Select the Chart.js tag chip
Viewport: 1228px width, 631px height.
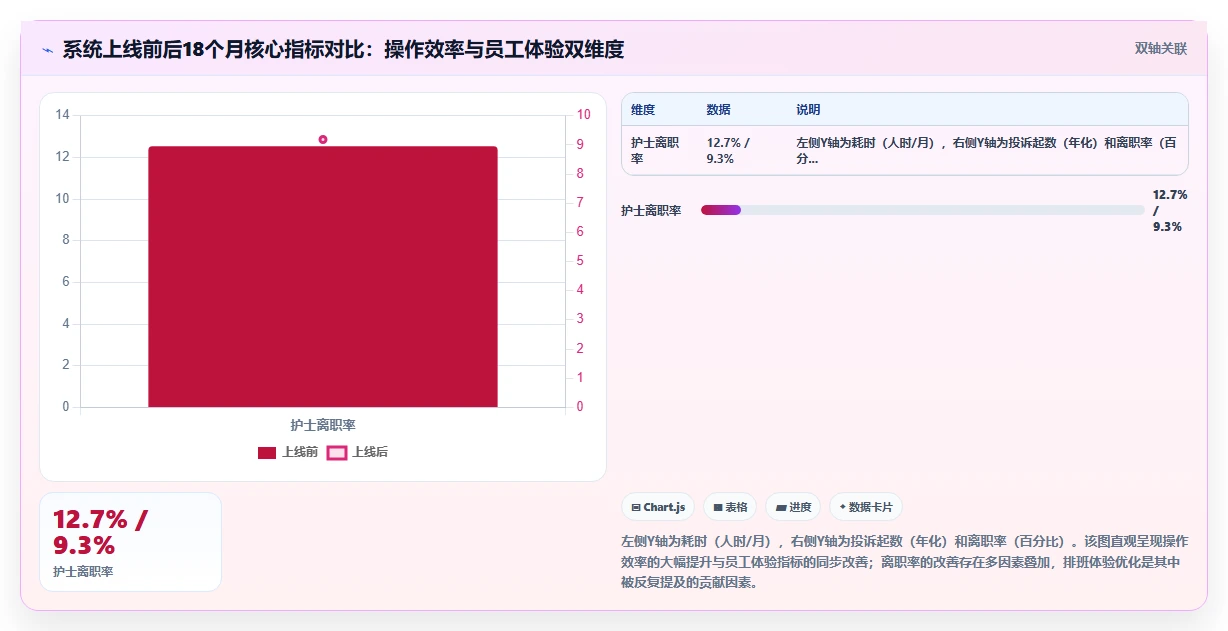coord(658,507)
